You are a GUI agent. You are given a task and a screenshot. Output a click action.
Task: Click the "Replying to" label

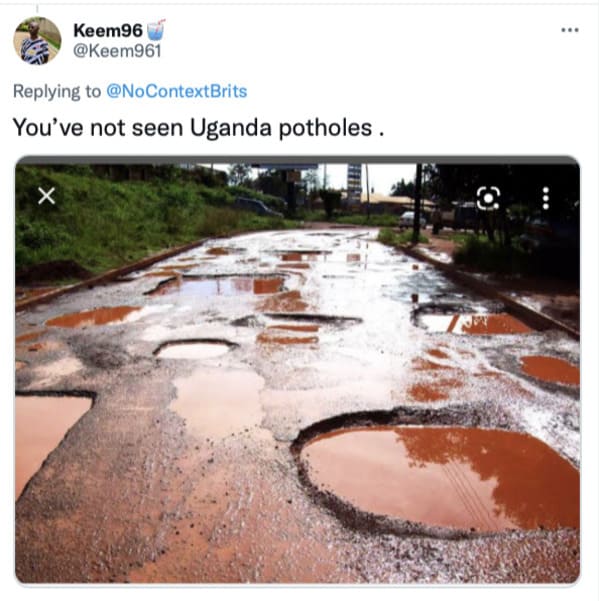[x=57, y=91]
